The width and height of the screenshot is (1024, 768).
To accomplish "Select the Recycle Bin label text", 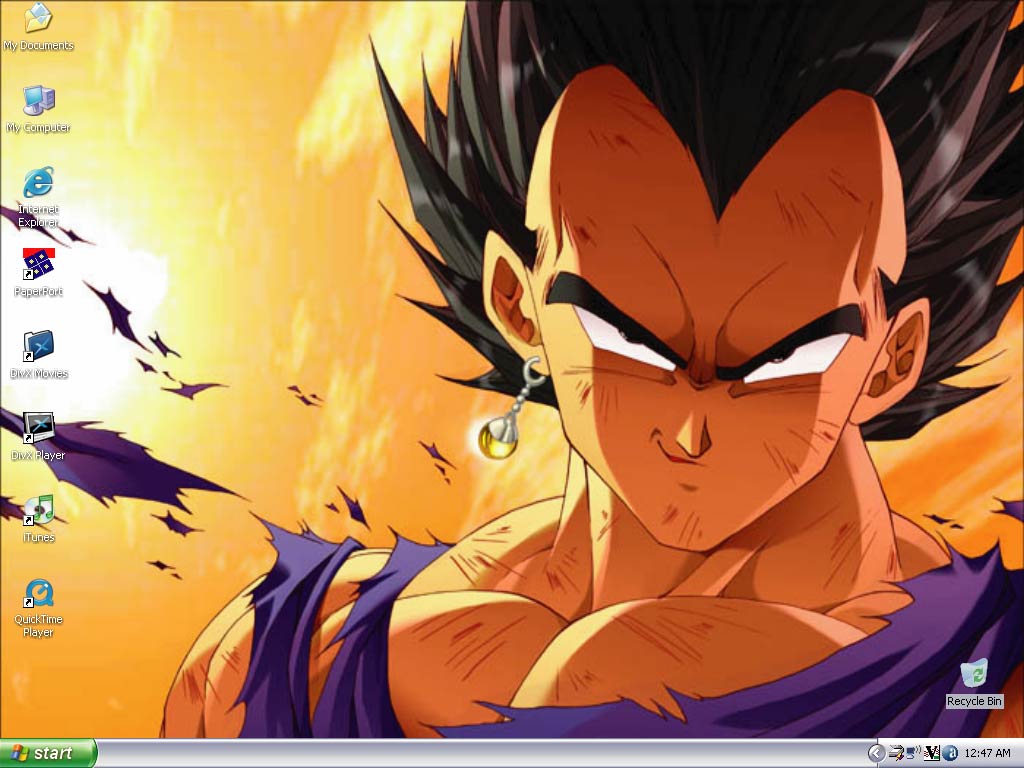I will (974, 701).
